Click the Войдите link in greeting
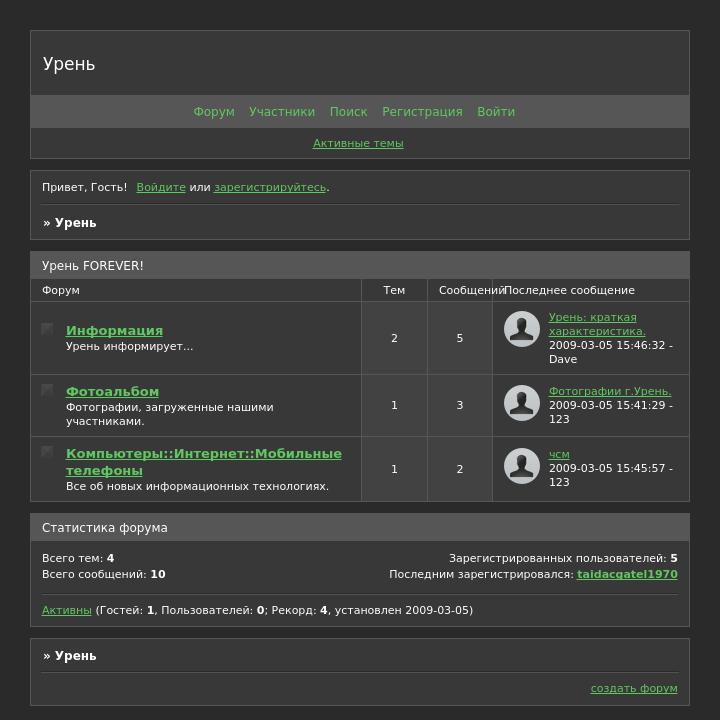 pyautogui.click(x=161, y=187)
